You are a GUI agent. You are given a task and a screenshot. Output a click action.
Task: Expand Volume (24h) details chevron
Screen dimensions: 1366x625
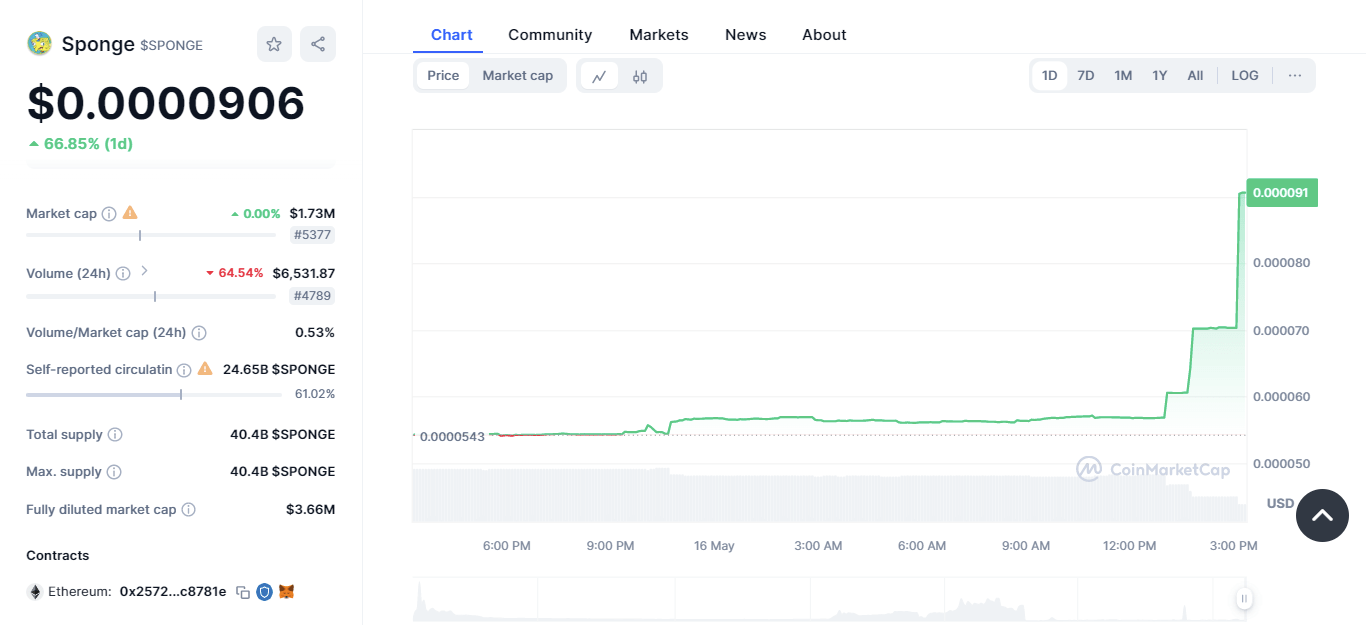(x=144, y=271)
